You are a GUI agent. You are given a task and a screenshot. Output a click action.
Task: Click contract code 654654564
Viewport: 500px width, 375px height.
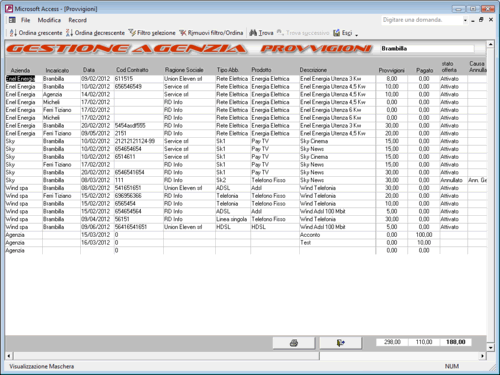pyautogui.click(x=138, y=211)
